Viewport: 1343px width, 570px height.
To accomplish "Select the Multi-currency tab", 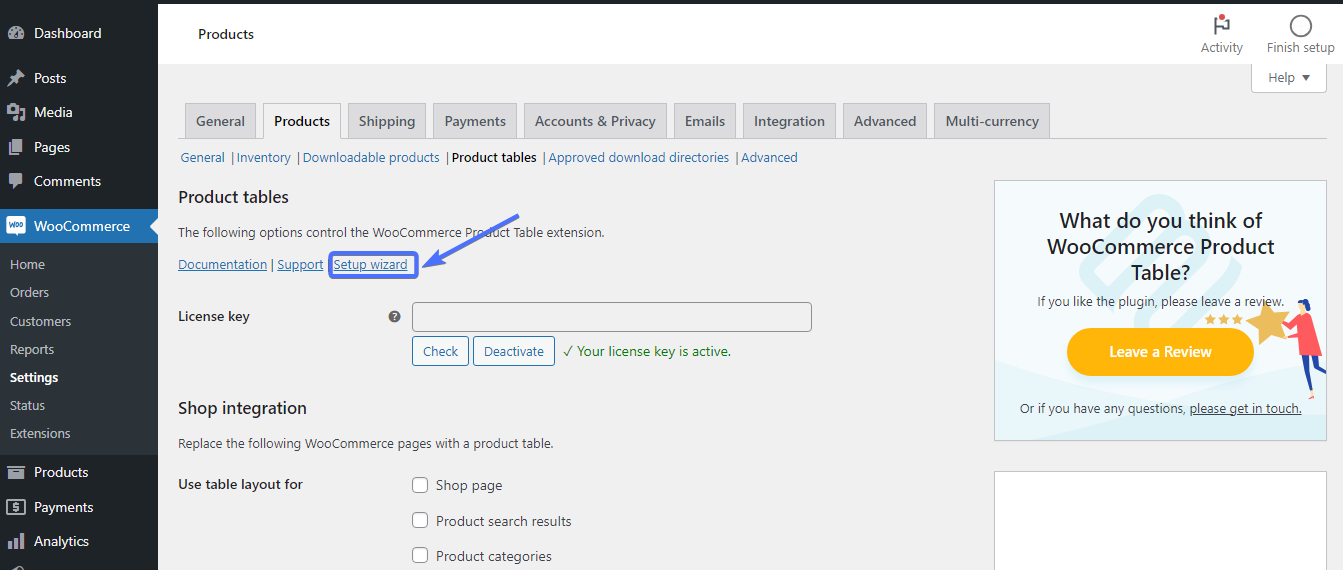I will (x=992, y=121).
